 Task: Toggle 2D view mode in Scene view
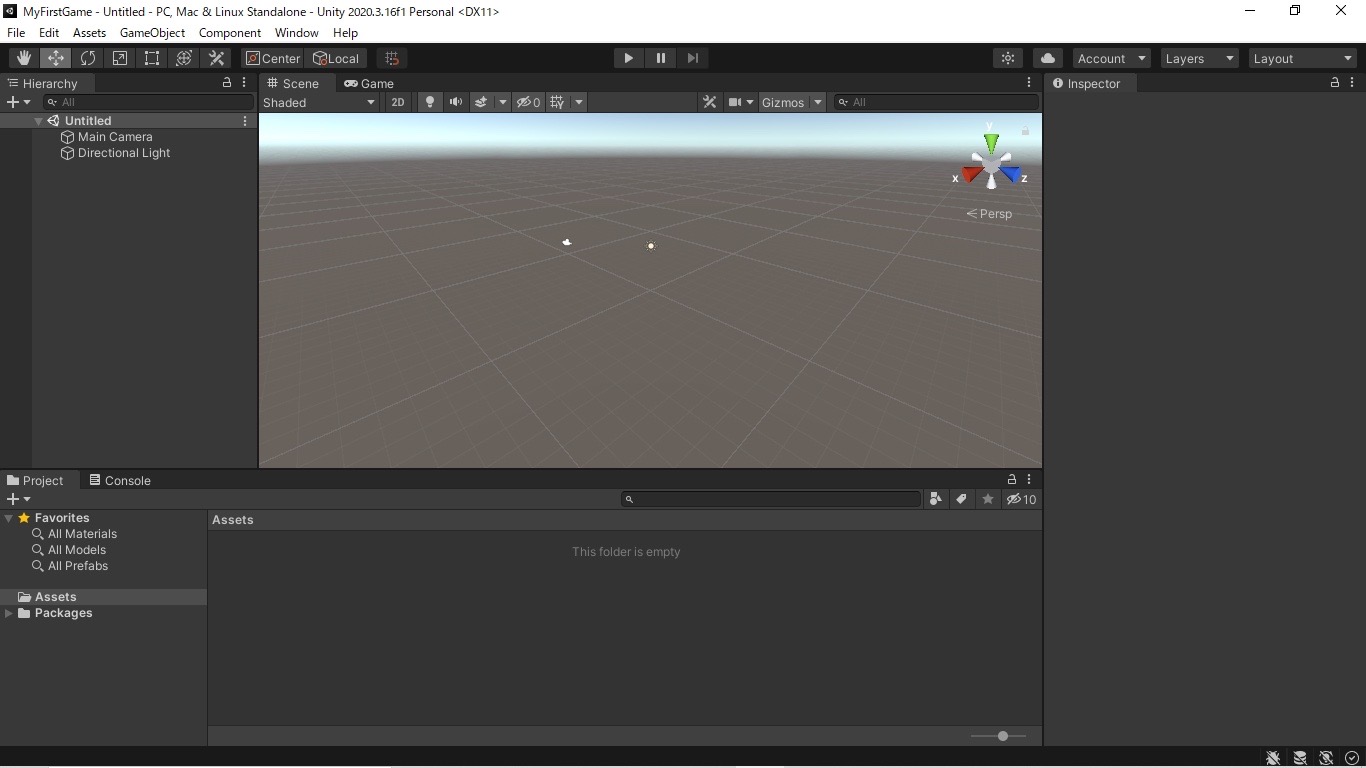pyautogui.click(x=397, y=102)
